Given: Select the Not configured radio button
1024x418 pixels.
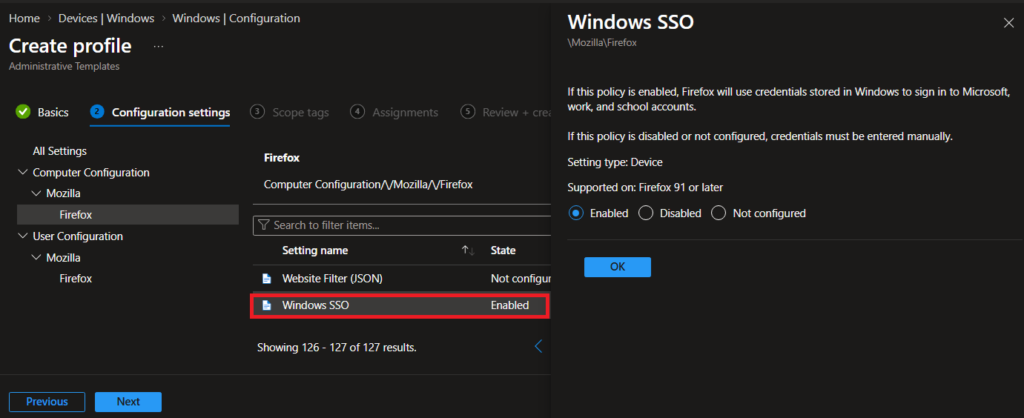Looking at the screenshot, I should pos(718,213).
